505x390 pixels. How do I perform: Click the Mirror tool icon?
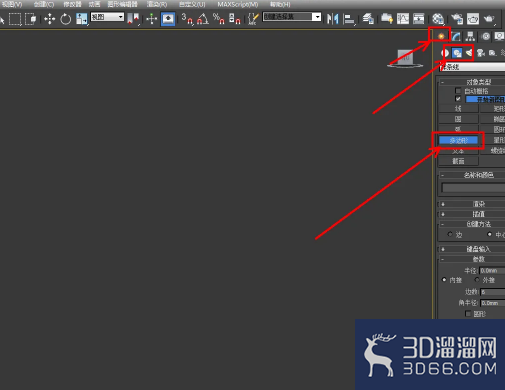point(332,19)
